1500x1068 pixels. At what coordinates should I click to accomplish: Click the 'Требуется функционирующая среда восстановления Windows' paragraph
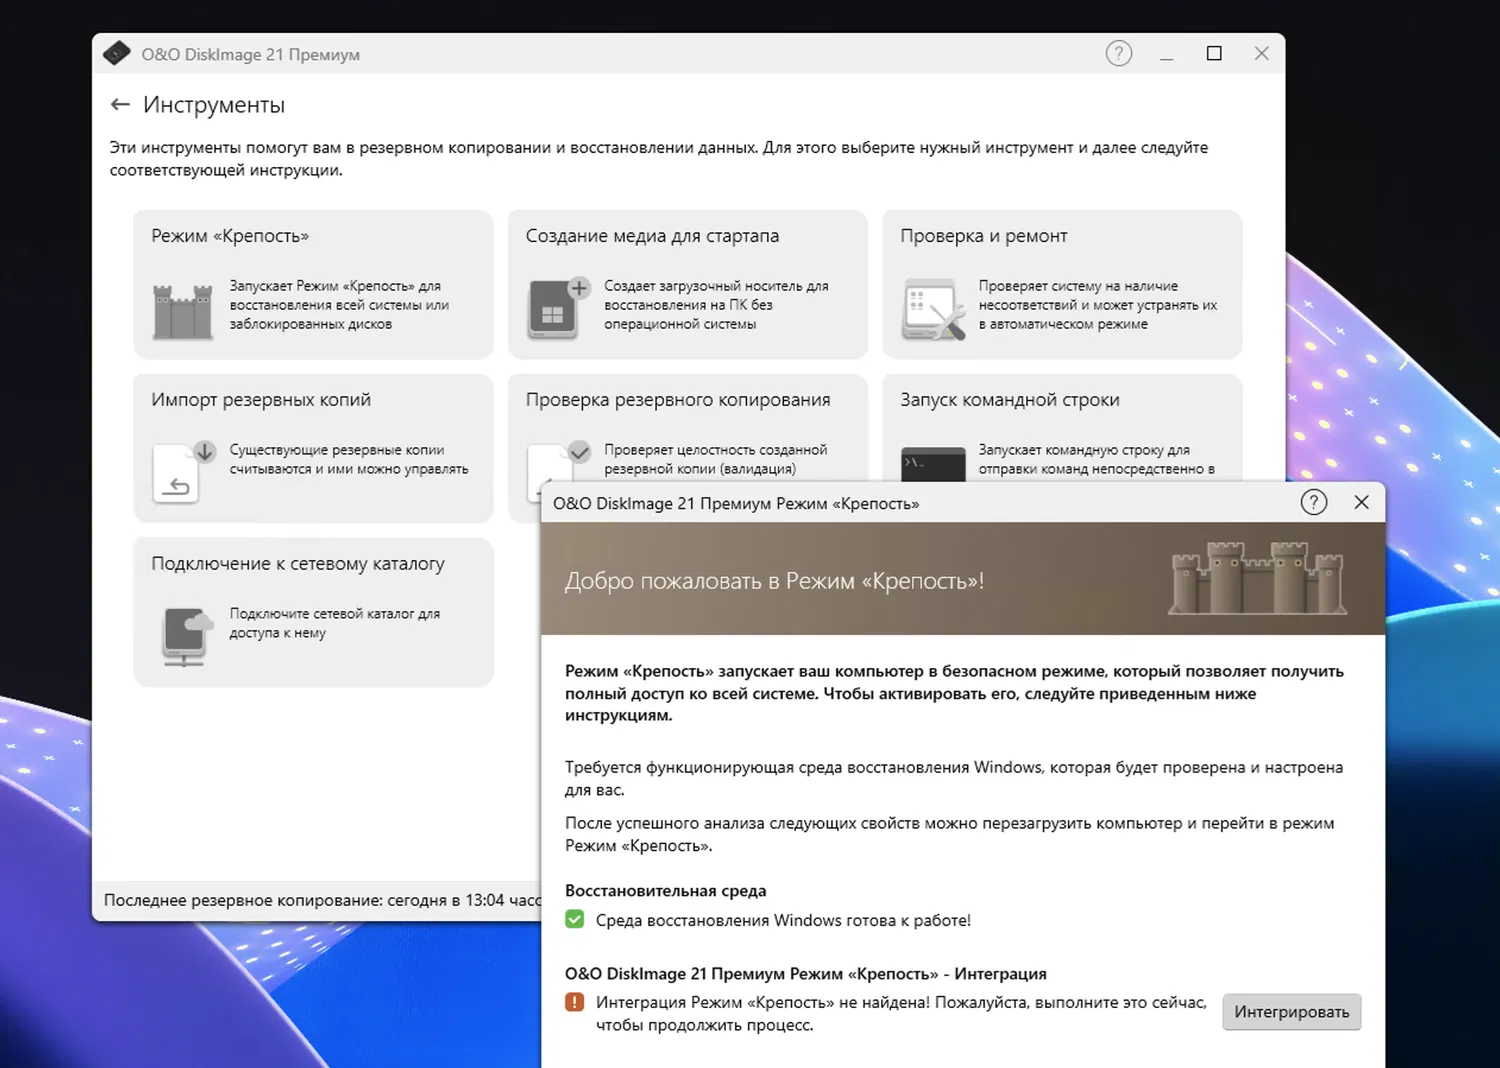[954, 778]
